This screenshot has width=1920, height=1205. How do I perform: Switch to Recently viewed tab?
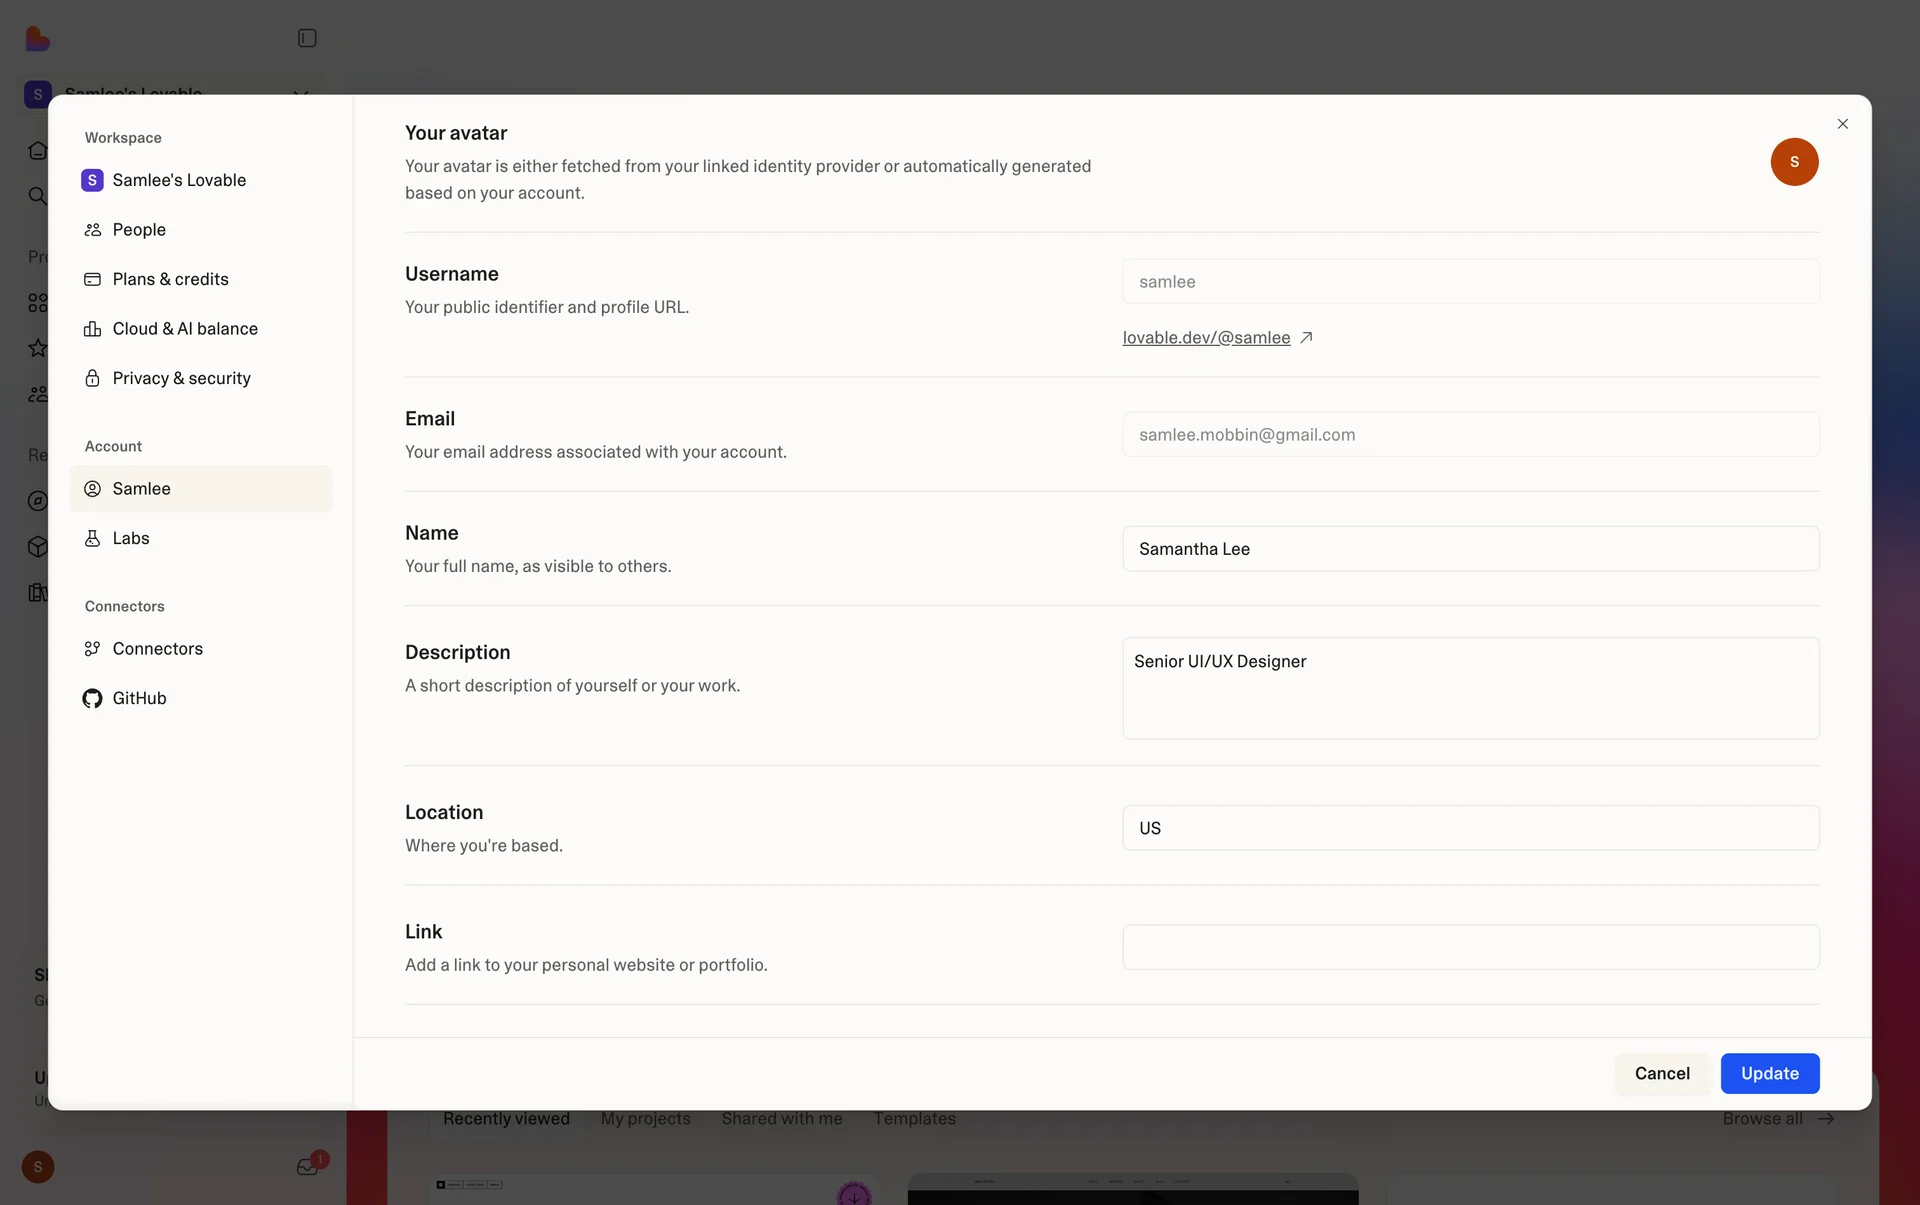(x=506, y=1119)
